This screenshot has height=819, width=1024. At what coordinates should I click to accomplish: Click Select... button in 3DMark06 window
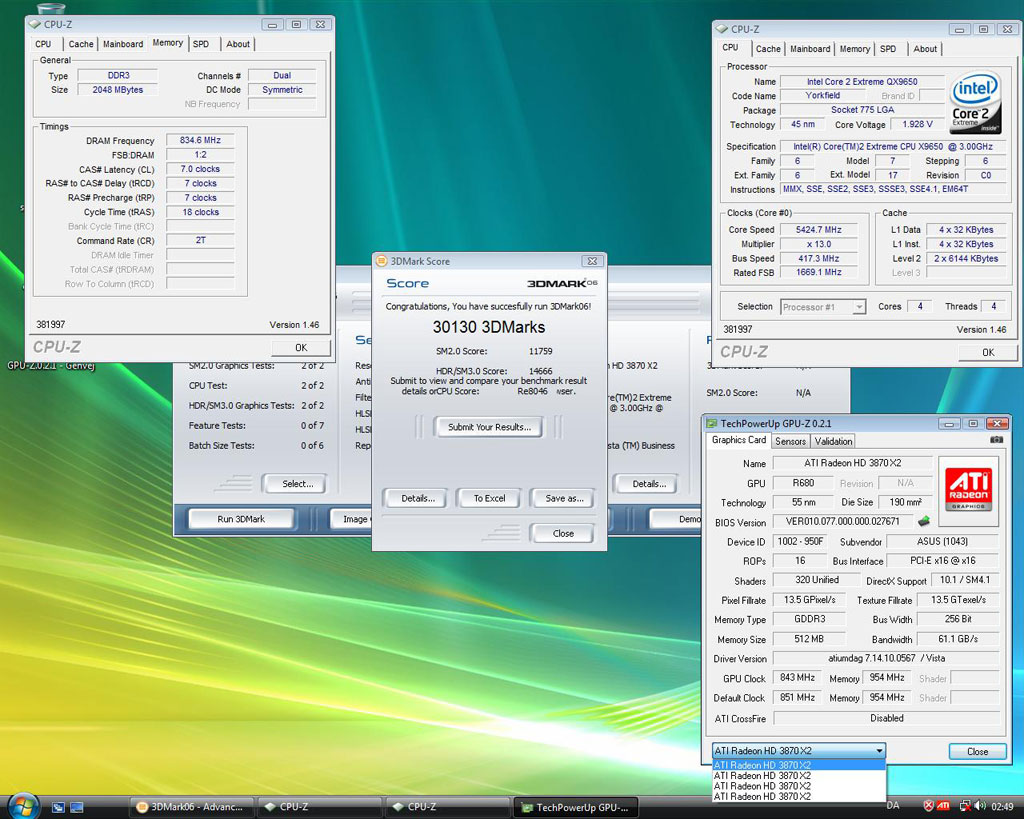click(297, 484)
